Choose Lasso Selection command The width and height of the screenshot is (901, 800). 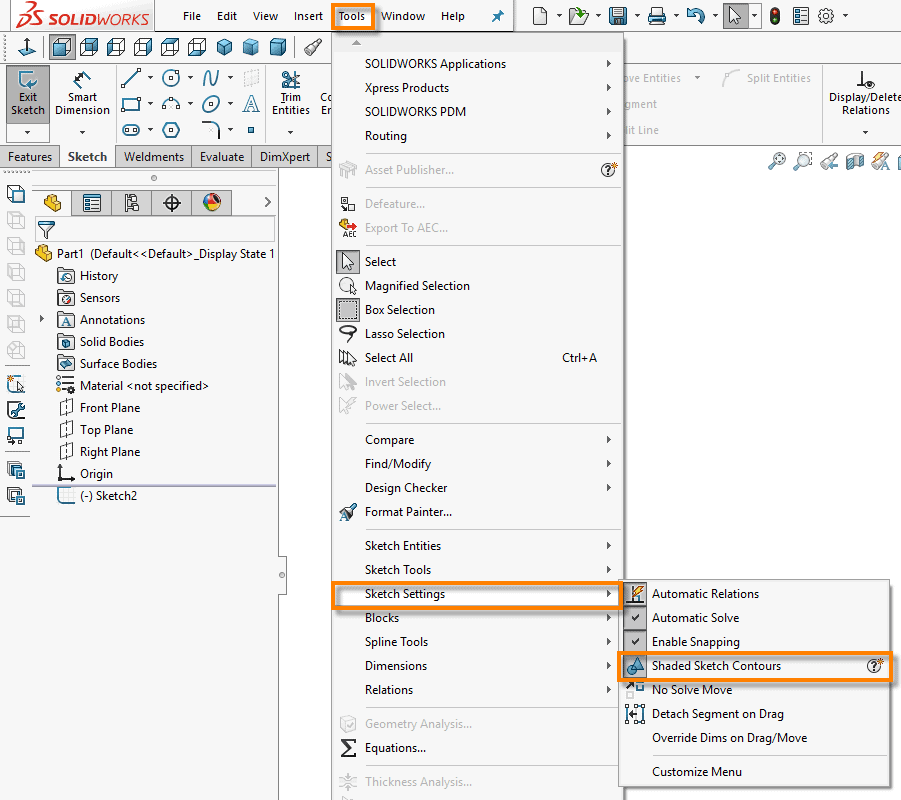click(x=405, y=334)
